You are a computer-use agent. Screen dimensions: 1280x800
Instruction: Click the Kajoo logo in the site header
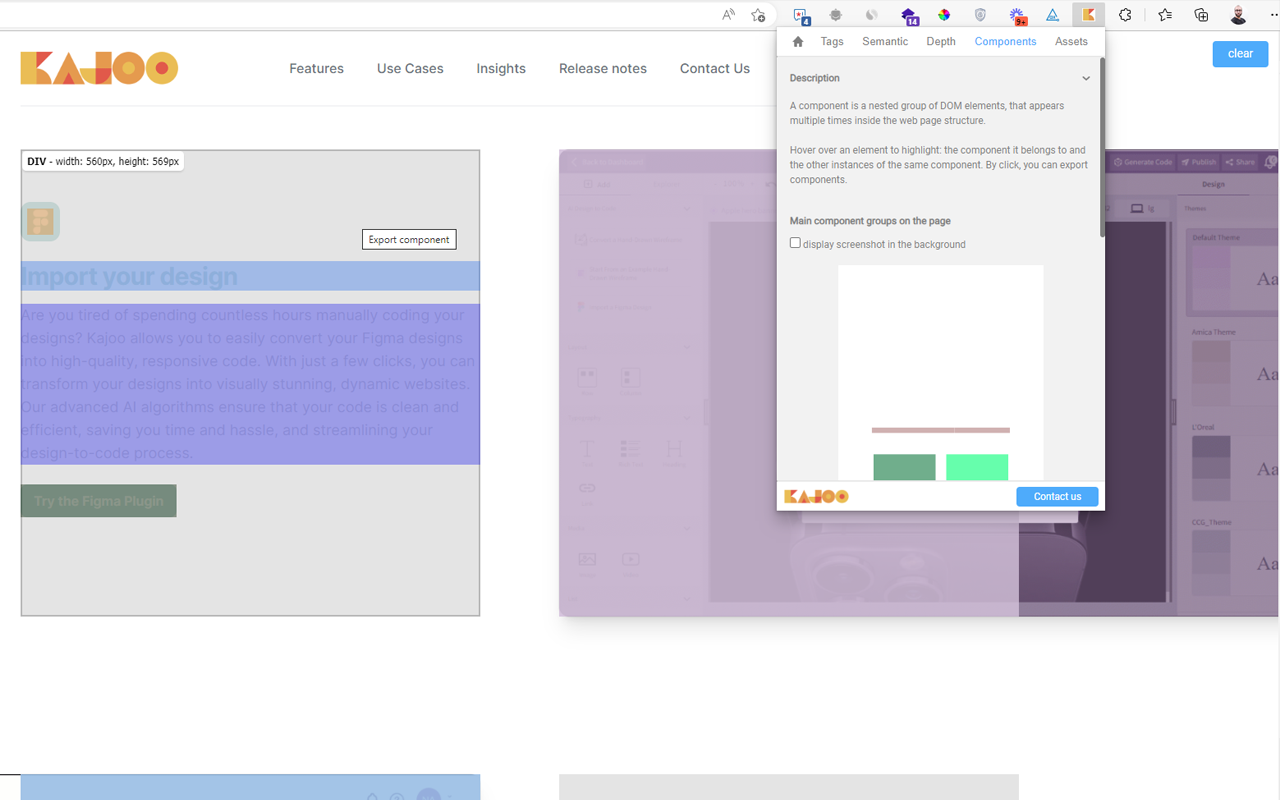pyautogui.click(x=98, y=67)
